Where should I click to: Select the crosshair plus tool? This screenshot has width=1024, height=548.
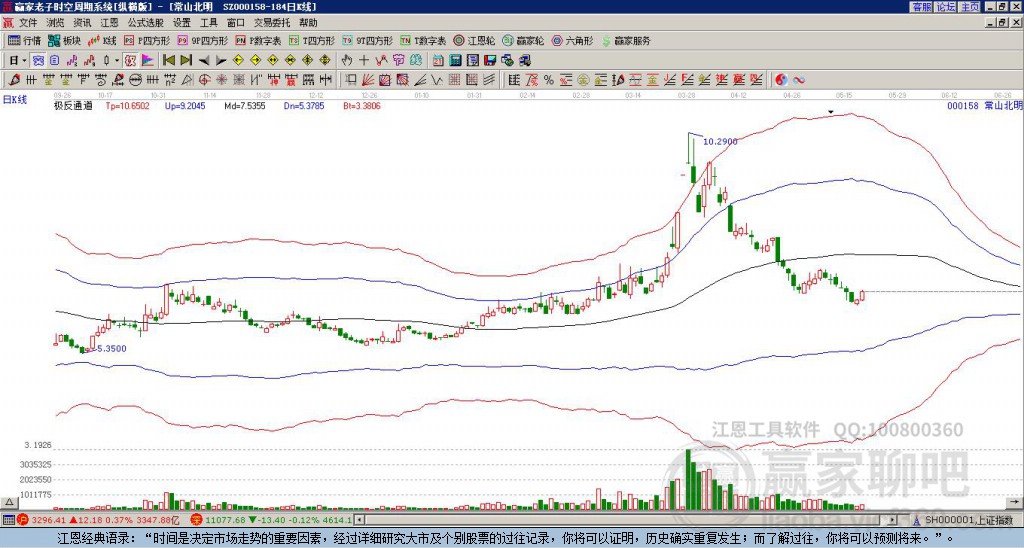(x=364, y=60)
